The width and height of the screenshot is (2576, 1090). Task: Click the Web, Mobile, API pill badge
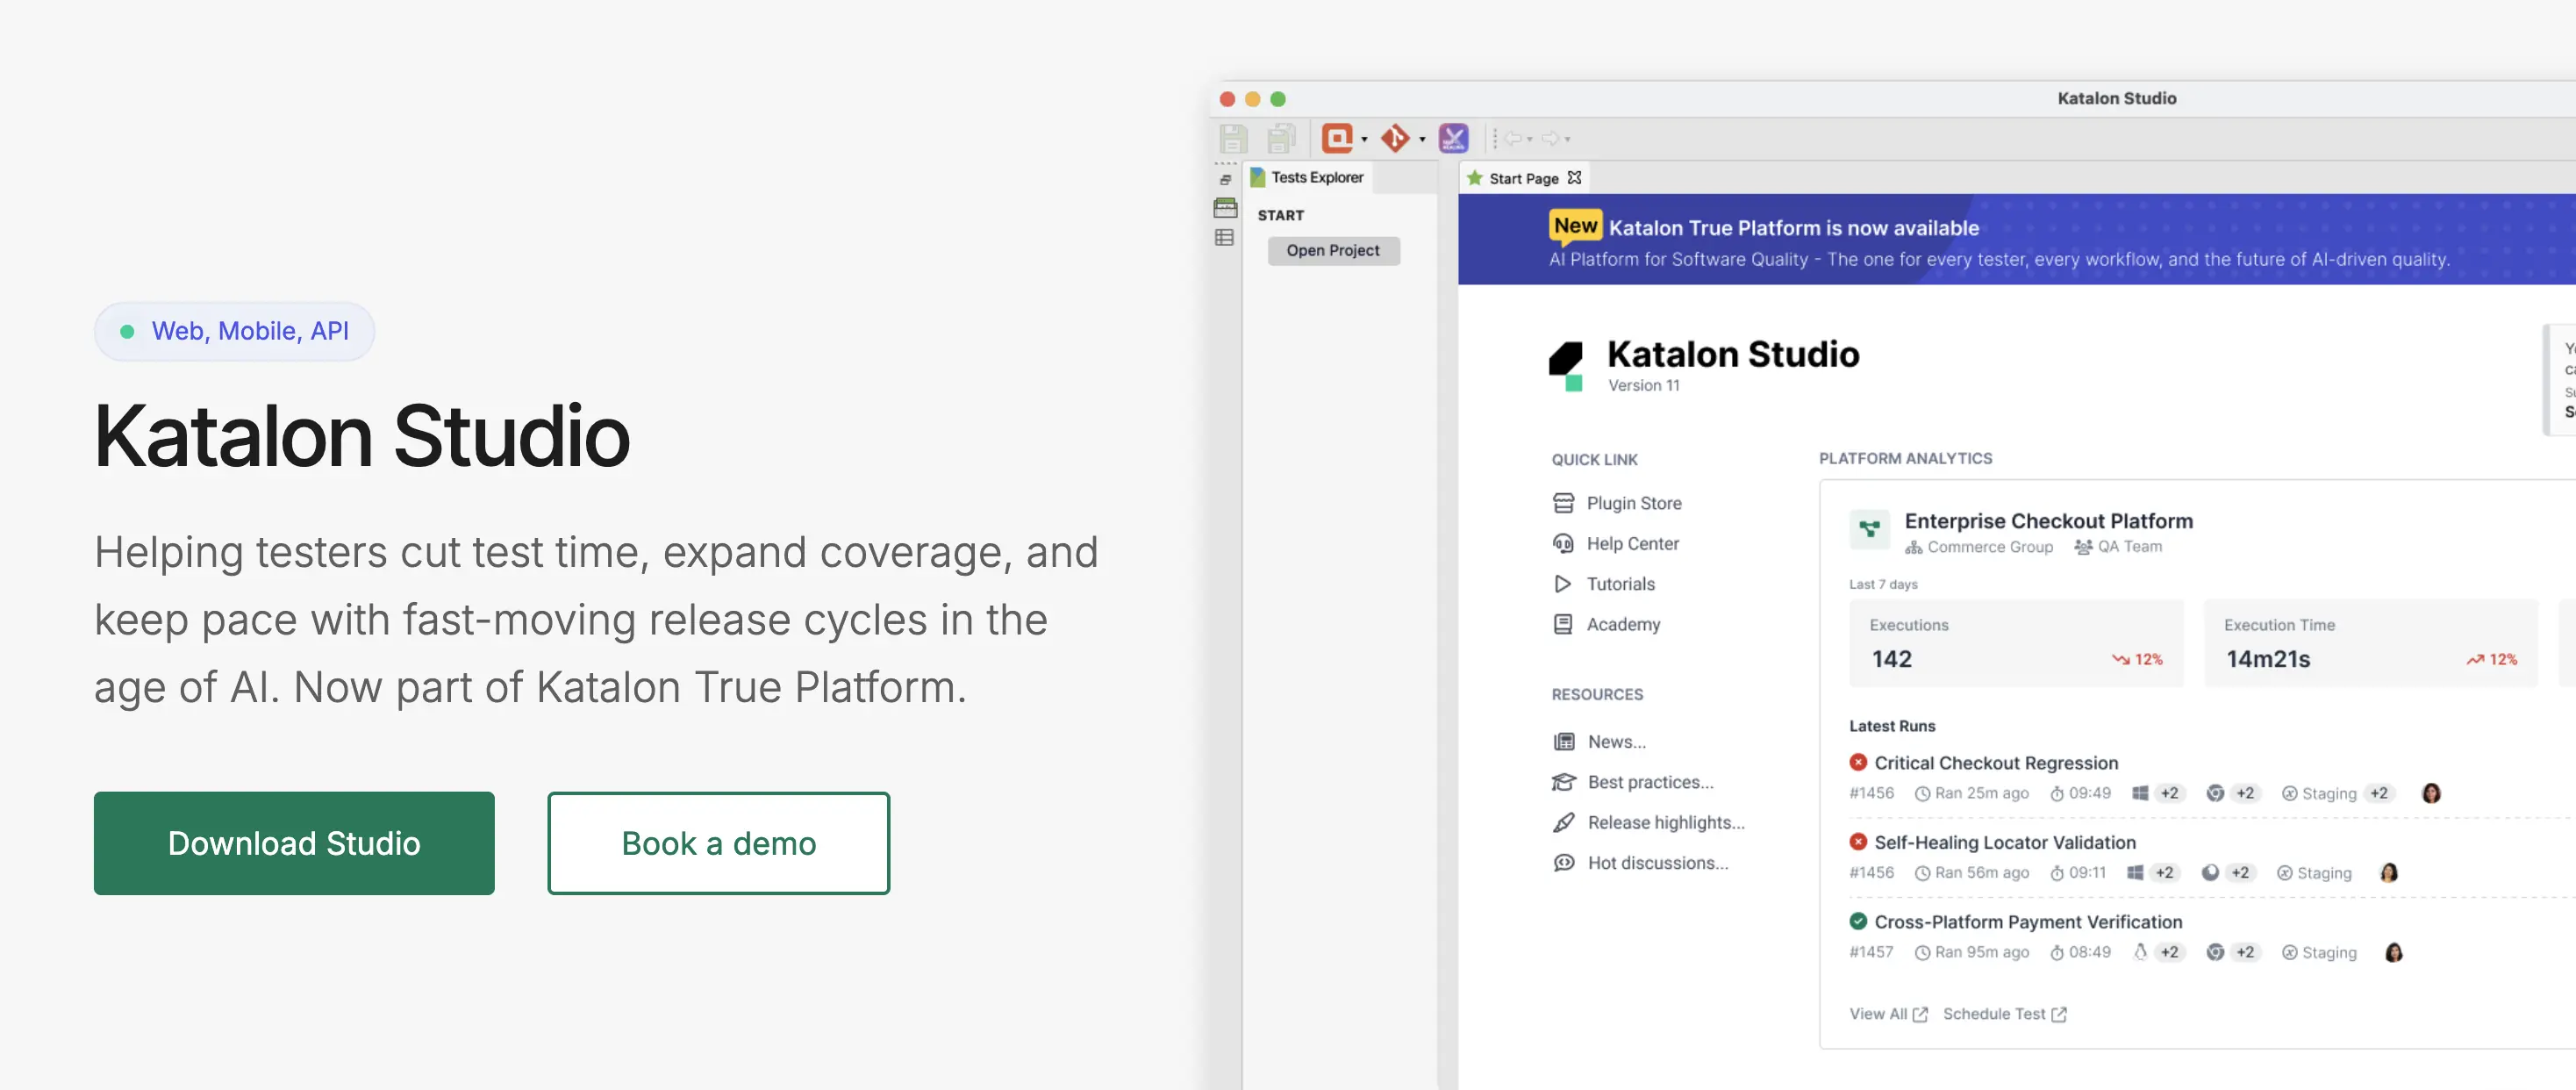click(234, 331)
